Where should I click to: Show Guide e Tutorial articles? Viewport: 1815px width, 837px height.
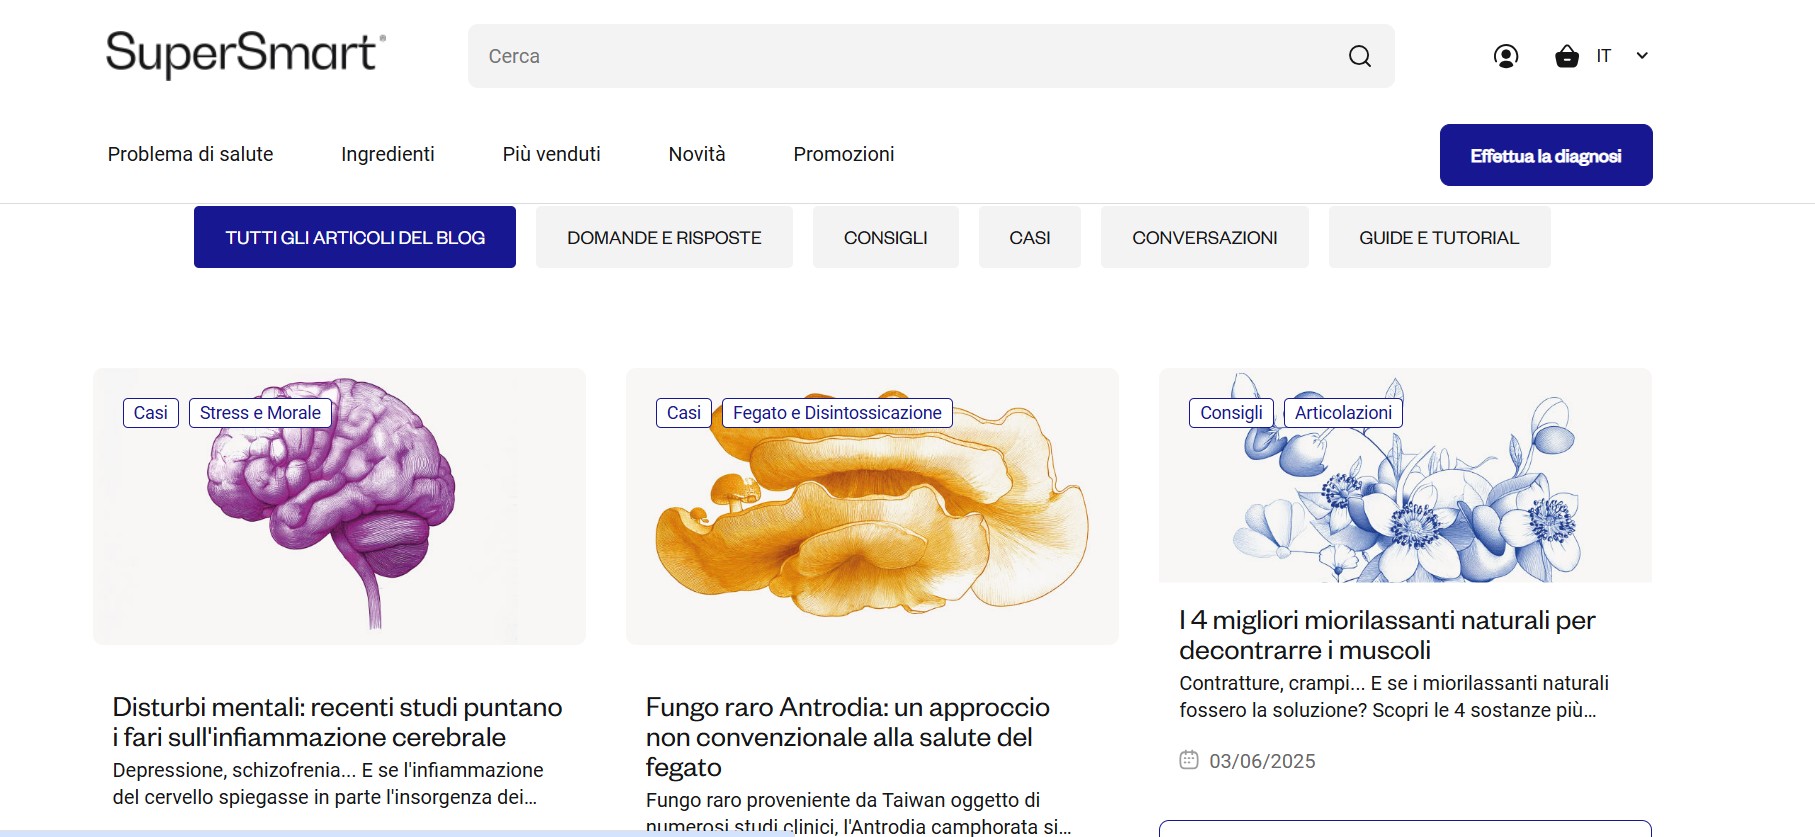pyautogui.click(x=1438, y=237)
